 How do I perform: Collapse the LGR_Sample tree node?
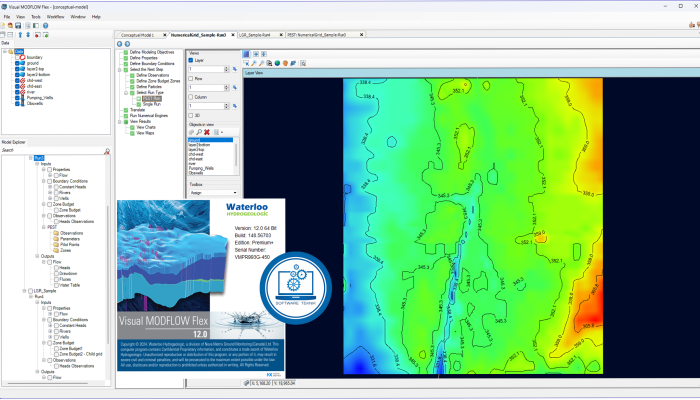(25, 291)
